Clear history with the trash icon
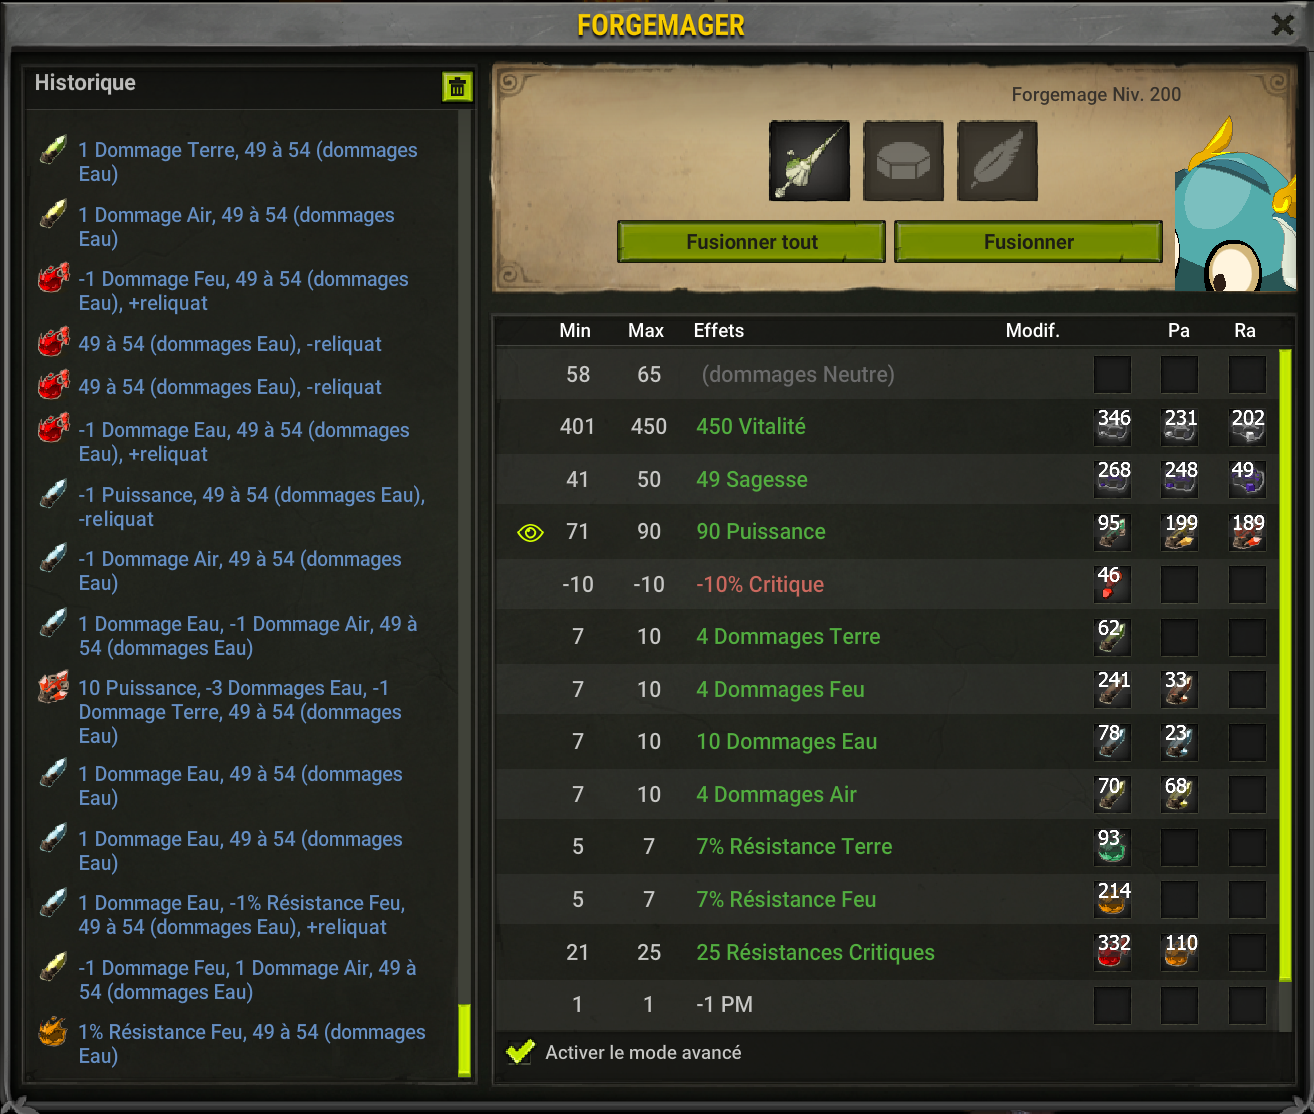 [x=457, y=87]
